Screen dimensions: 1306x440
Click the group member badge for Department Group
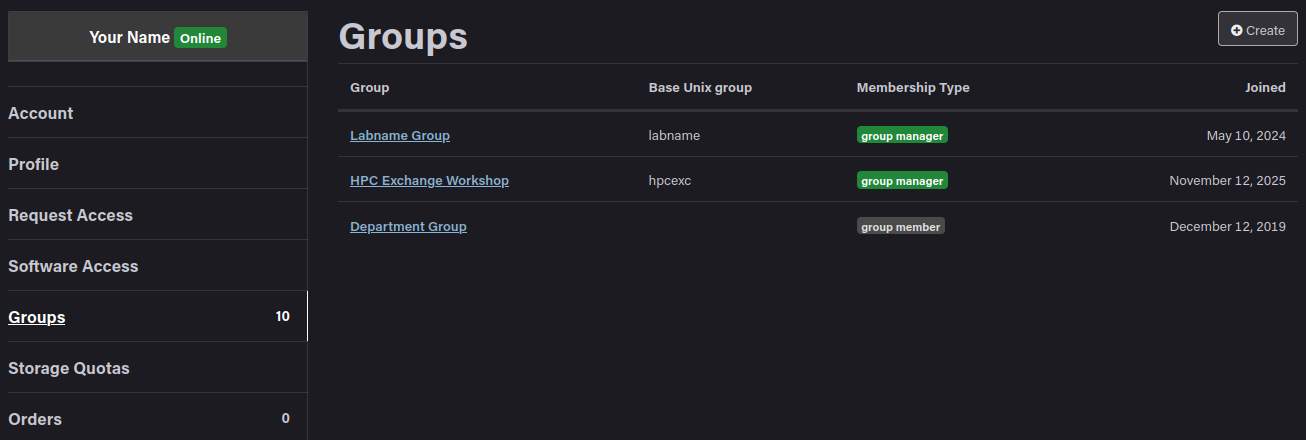tap(901, 226)
